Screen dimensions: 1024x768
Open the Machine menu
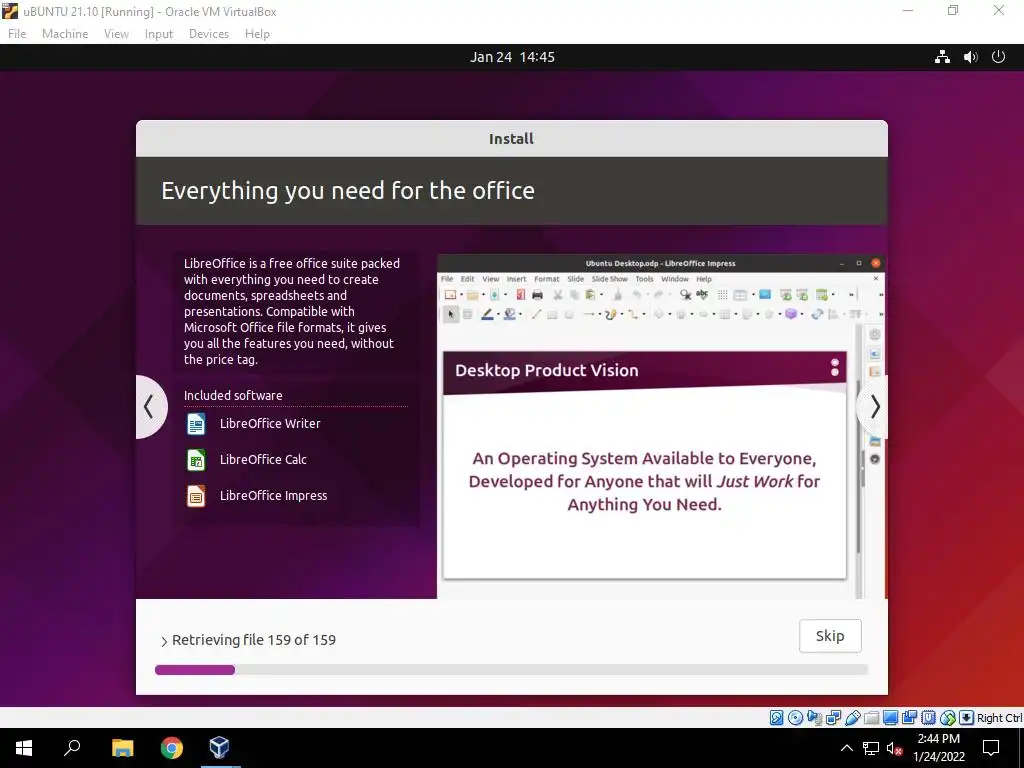click(x=65, y=34)
